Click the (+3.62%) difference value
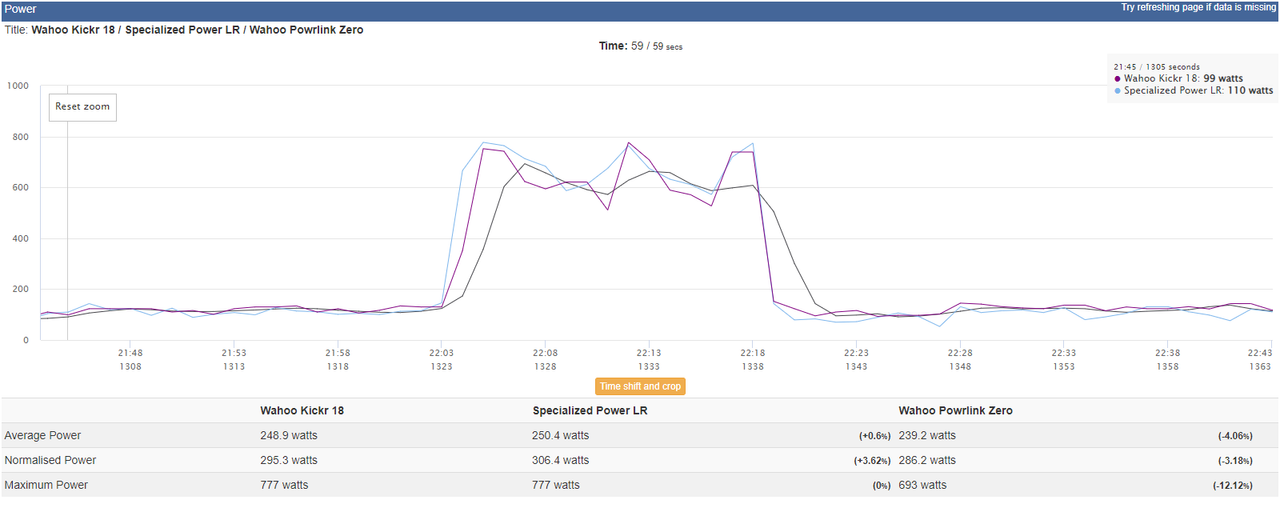The image size is (1280, 508). pyautogui.click(x=874, y=461)
